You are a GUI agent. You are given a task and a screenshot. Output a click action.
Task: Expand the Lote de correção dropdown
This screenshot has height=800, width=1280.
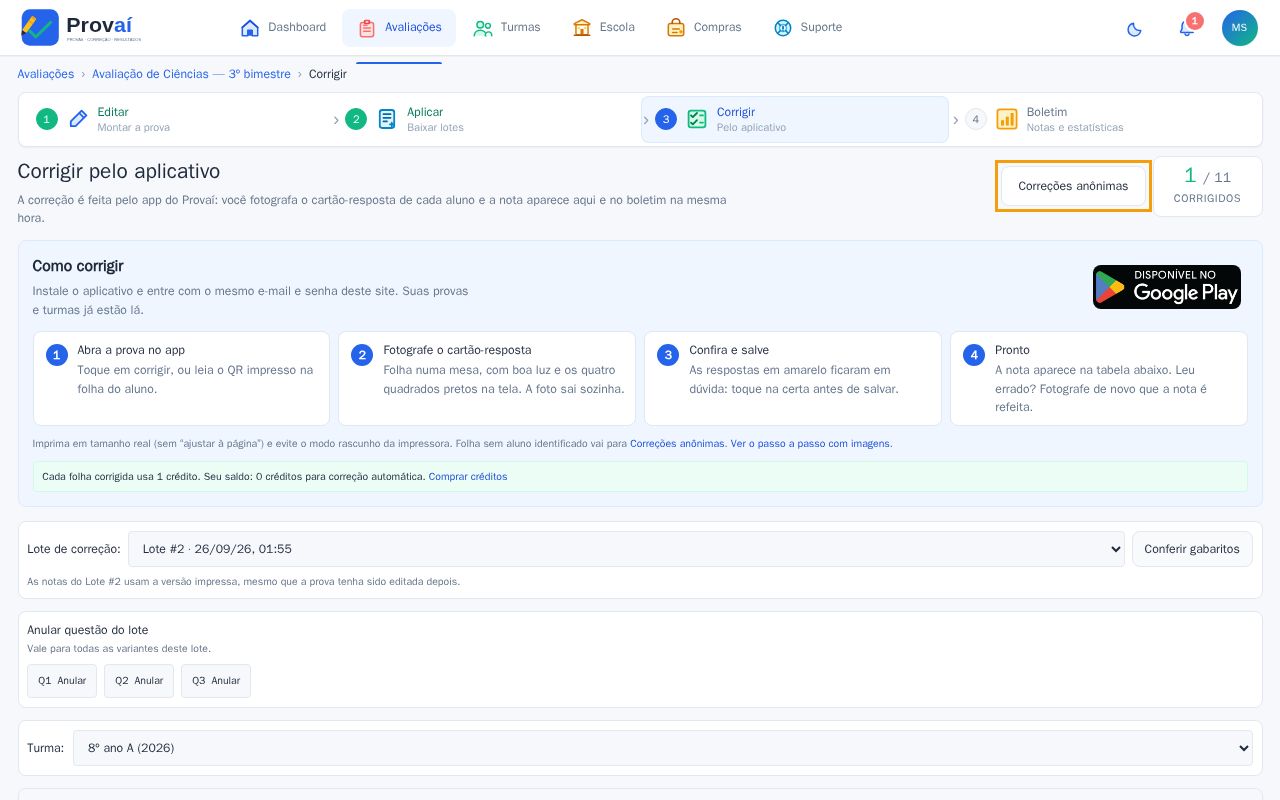(x=626, y=549)
